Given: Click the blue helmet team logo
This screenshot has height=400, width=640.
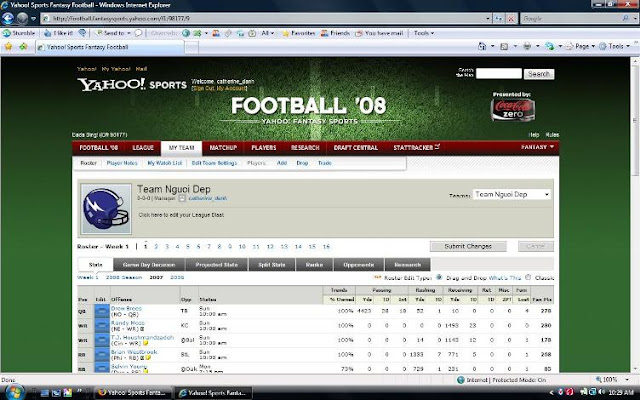Looking at the screenshot, I should tap(106, 209).
